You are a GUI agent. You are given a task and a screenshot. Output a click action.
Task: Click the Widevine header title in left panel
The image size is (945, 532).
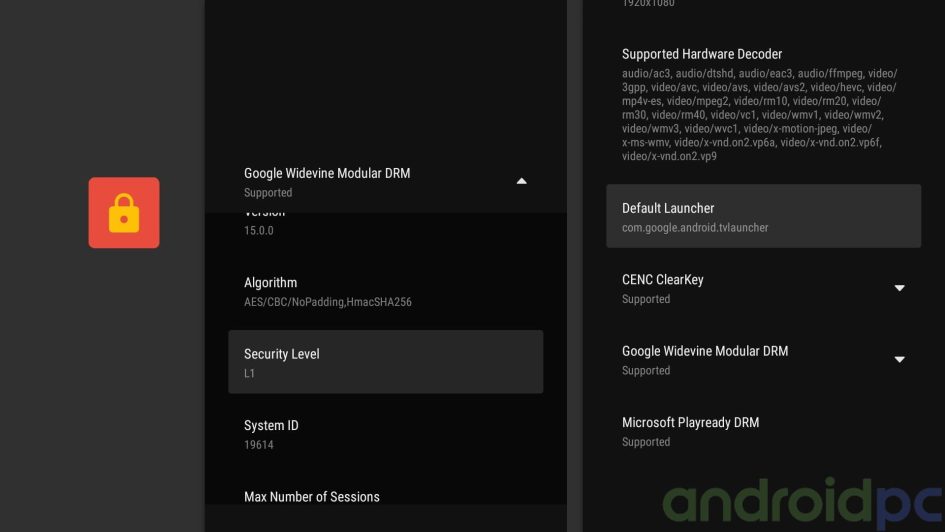click(x=326, y=173)
